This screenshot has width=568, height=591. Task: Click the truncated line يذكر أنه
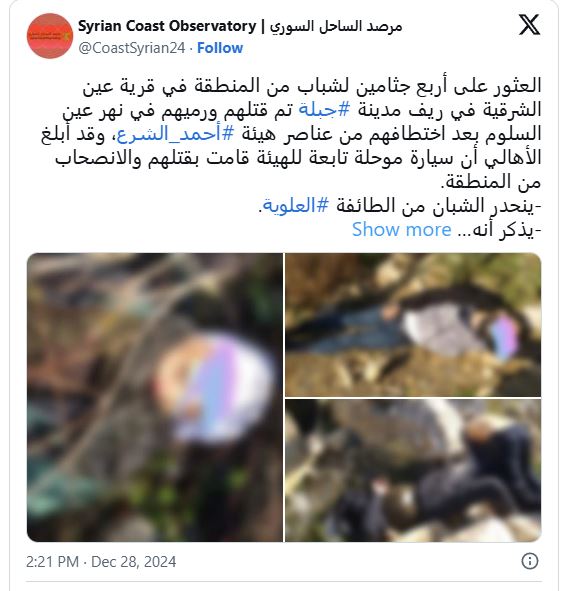[x=499, y=230]
